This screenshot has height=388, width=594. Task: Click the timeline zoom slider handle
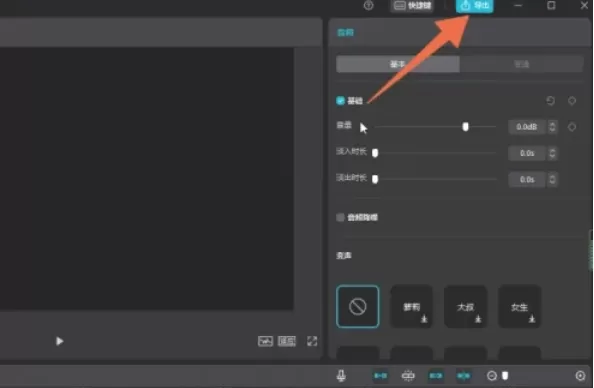[505, 375]
